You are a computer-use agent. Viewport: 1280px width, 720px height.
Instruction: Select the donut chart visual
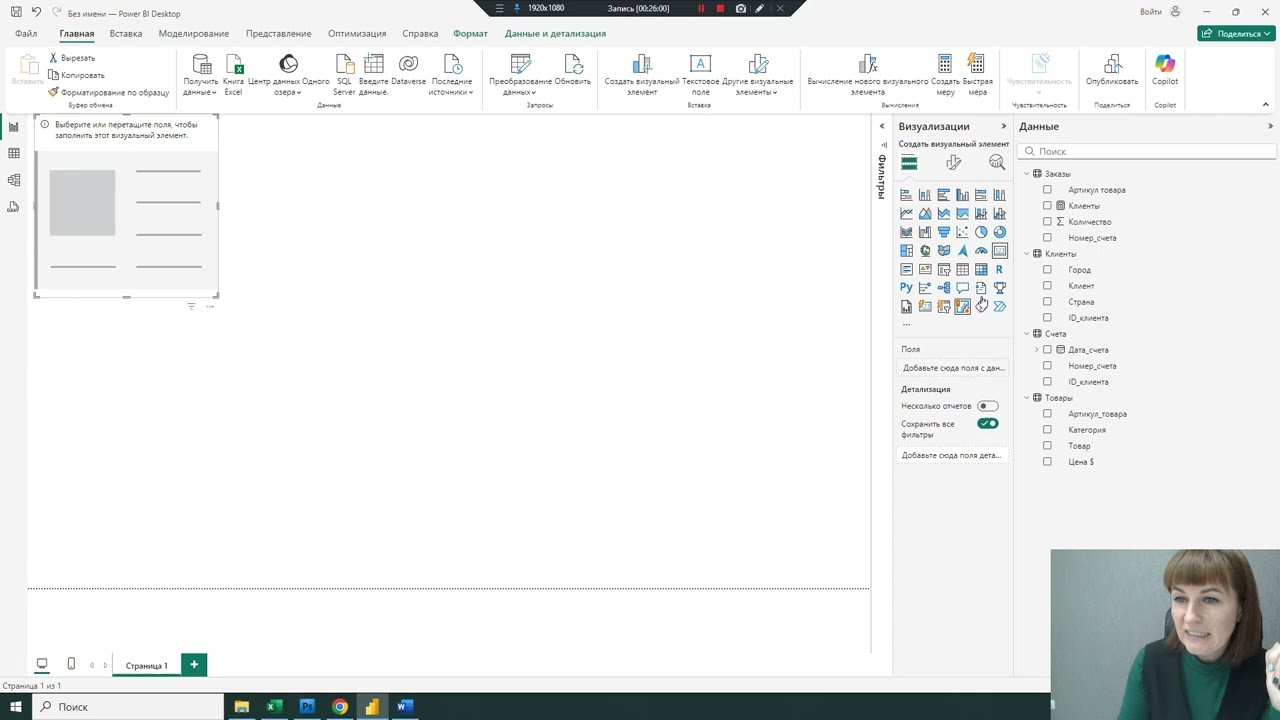pyautogui.click(x=999, y=232)
